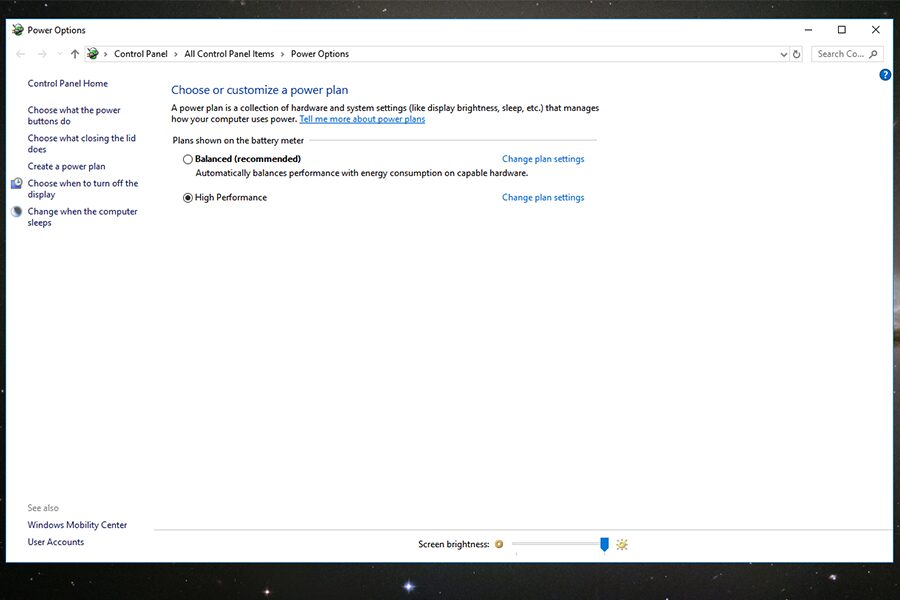Open Create a power plan
The height and width of the screenshot is (600, 900).
pyautogui.click(x=67, y=167)
